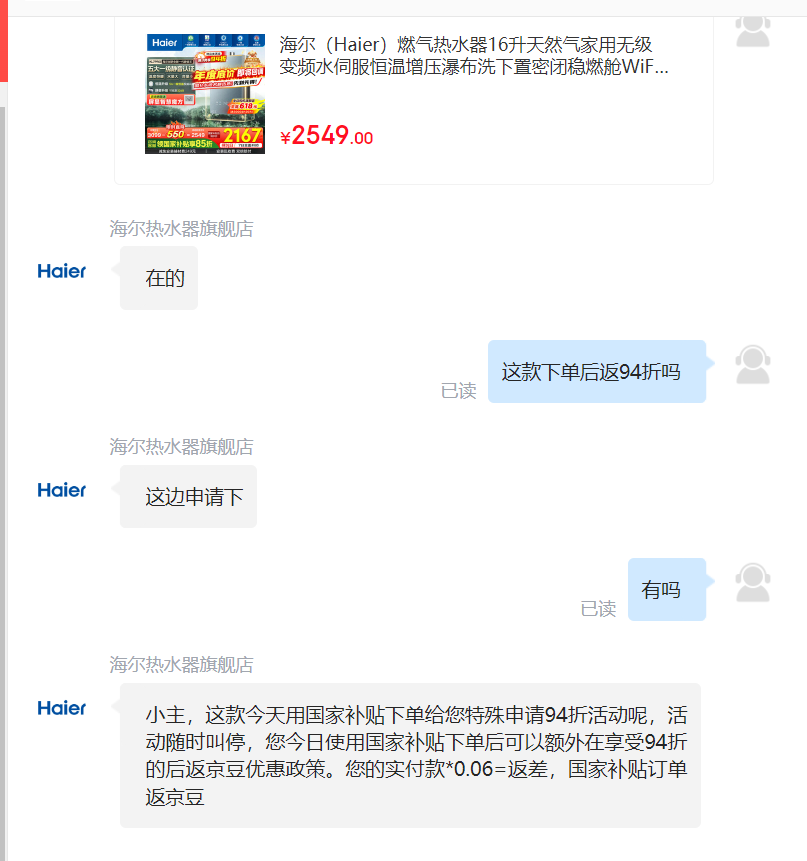Click 海尔热水器旗舰店 name above 在的
The height and width of the screenshot is (861, 807).
[181, 228]
